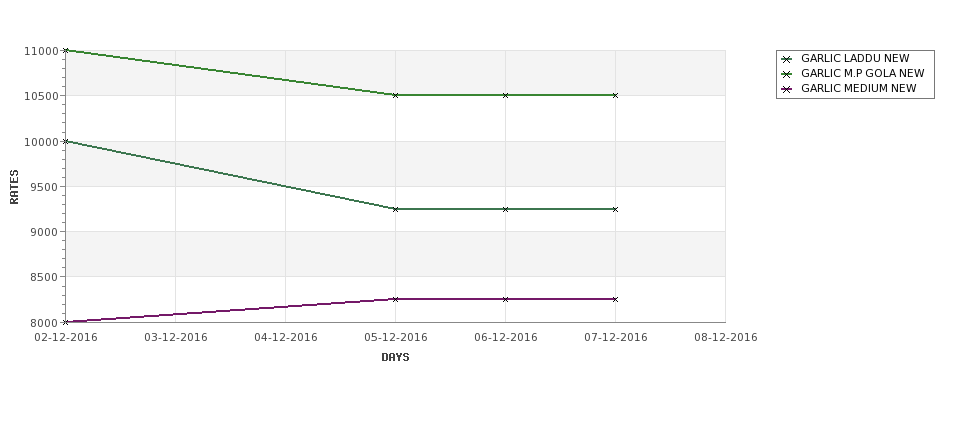Click the 04-12-2016 x-axis date label
Screen dimensions: 975x429
pos(286,338)
